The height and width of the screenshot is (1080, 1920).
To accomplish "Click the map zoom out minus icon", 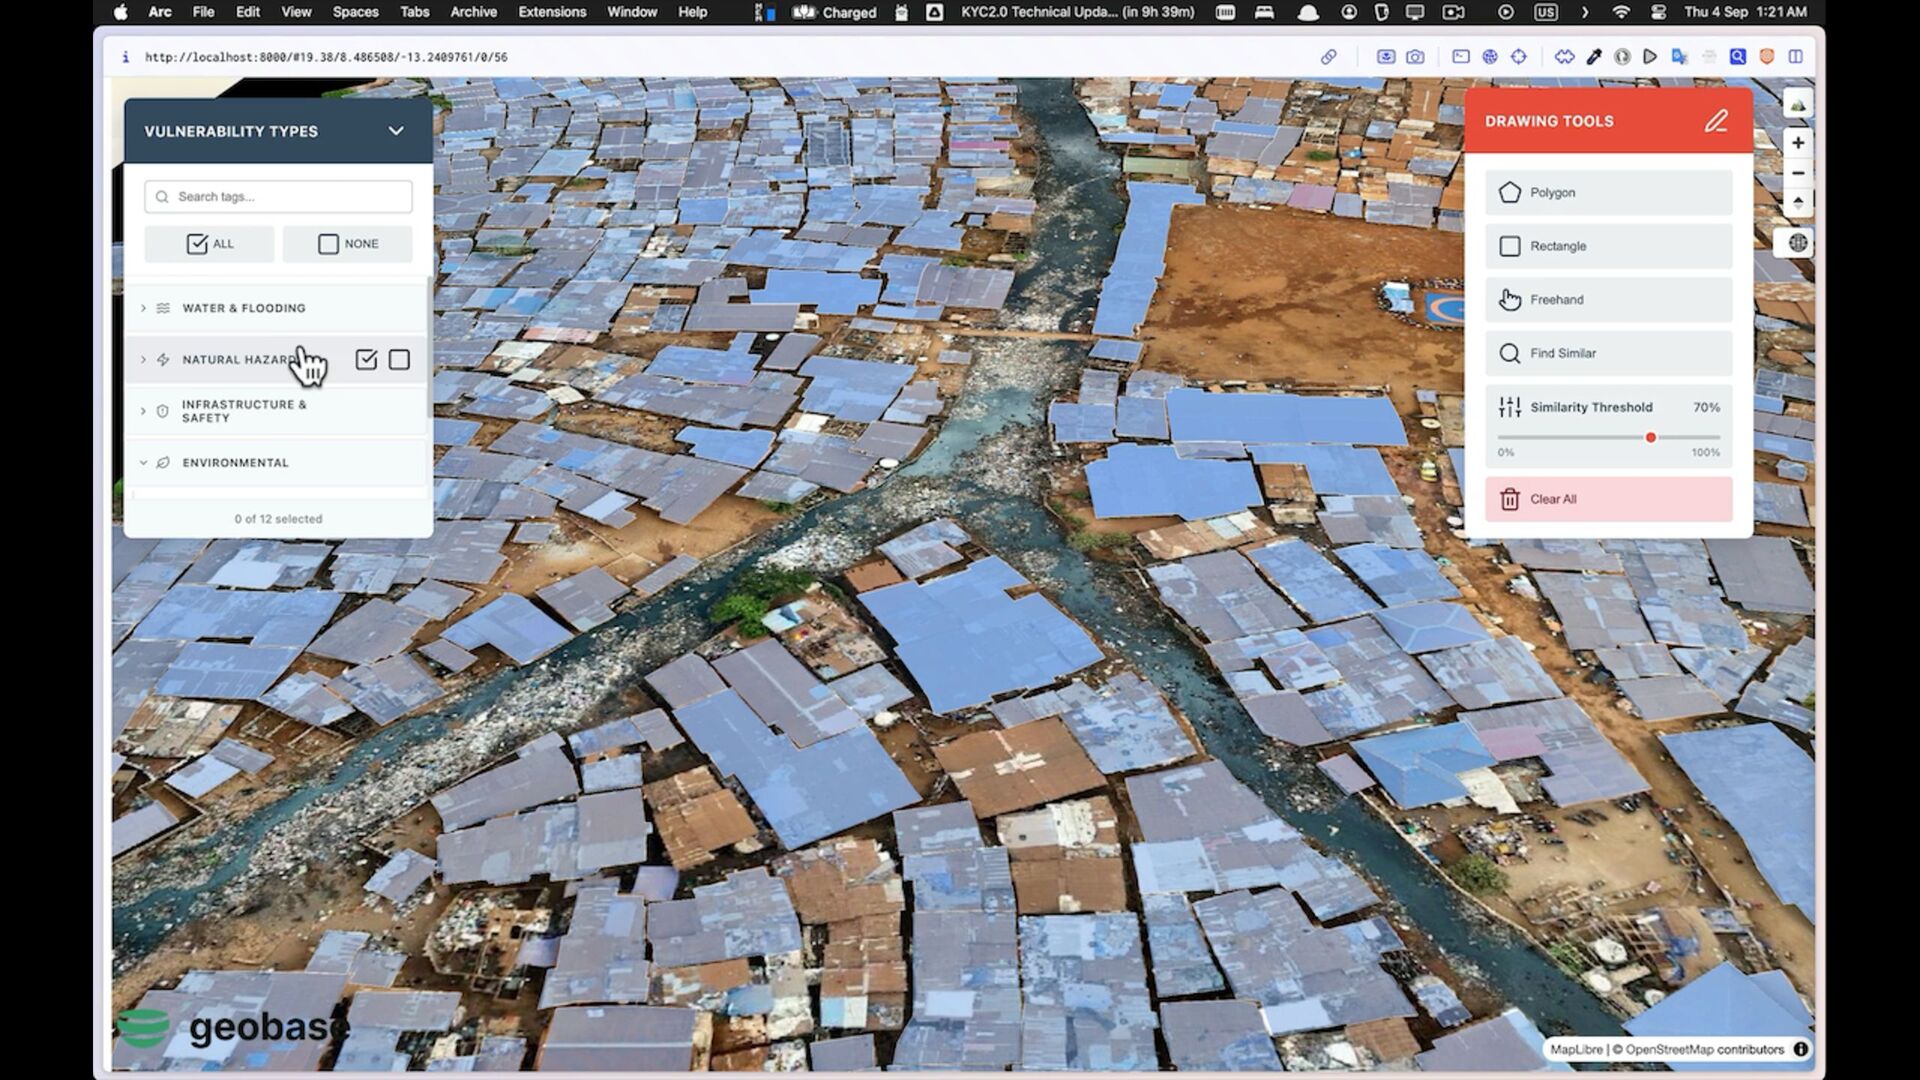I will [1797, 173].
